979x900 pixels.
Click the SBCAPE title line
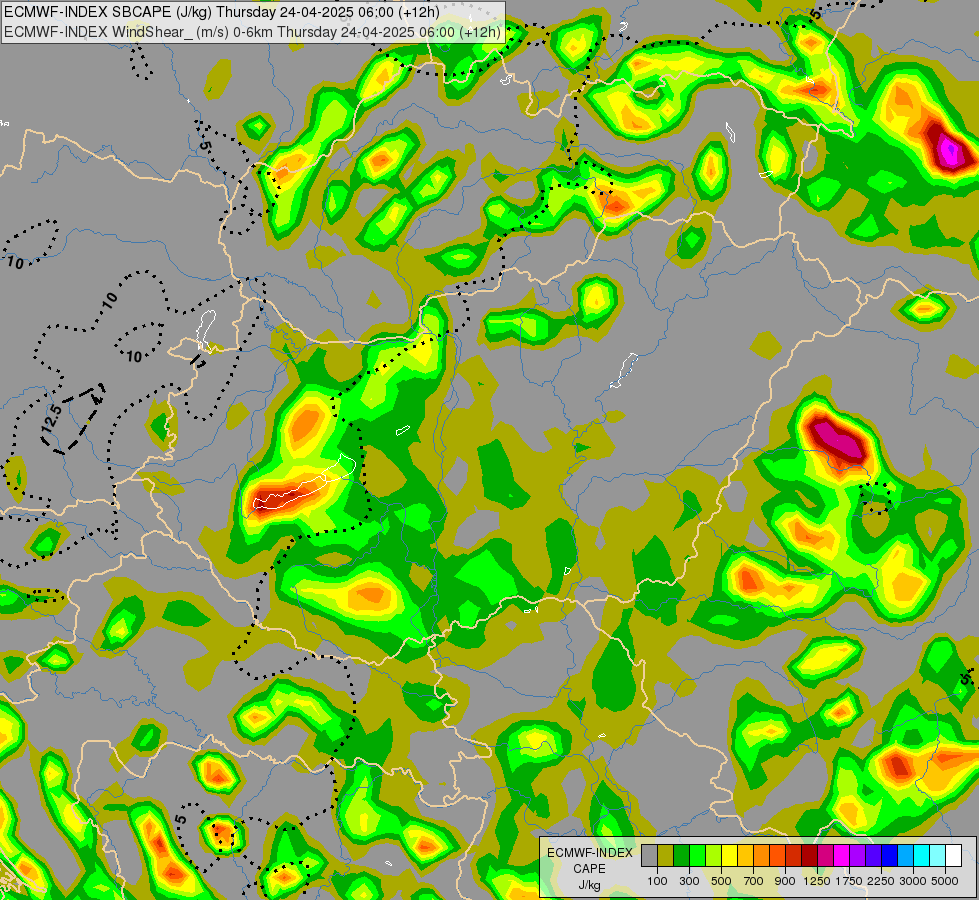click(222, 12)
